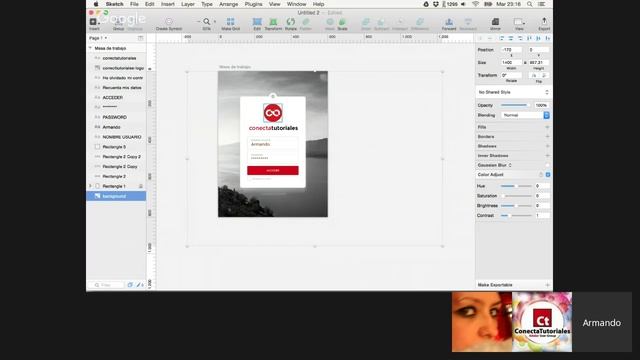Toggle the size proportion lock

point(525,63)
